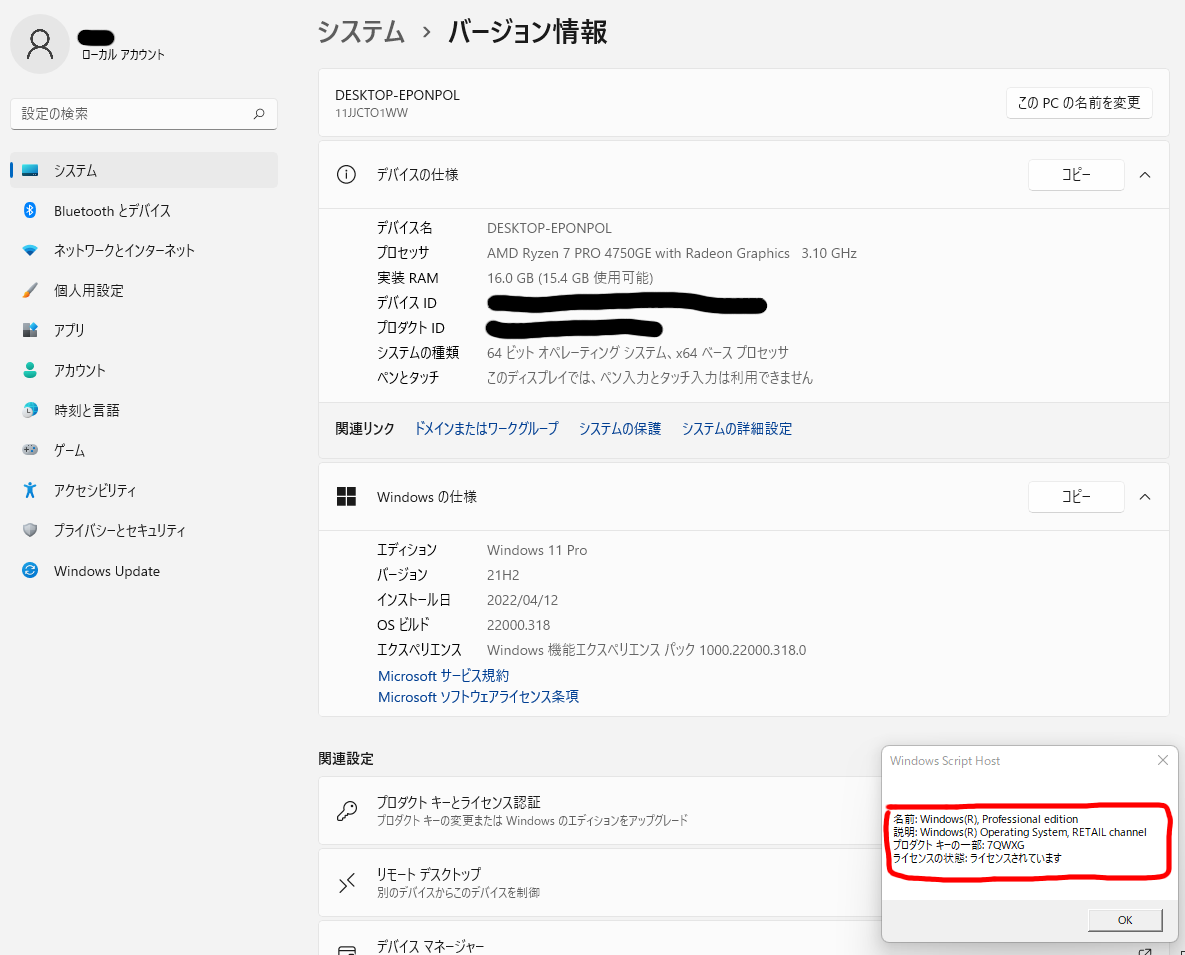The height and width of the screenshot is (955, 1185).
Task: Open リモート デスクトップ settings row
Action: 600,882
